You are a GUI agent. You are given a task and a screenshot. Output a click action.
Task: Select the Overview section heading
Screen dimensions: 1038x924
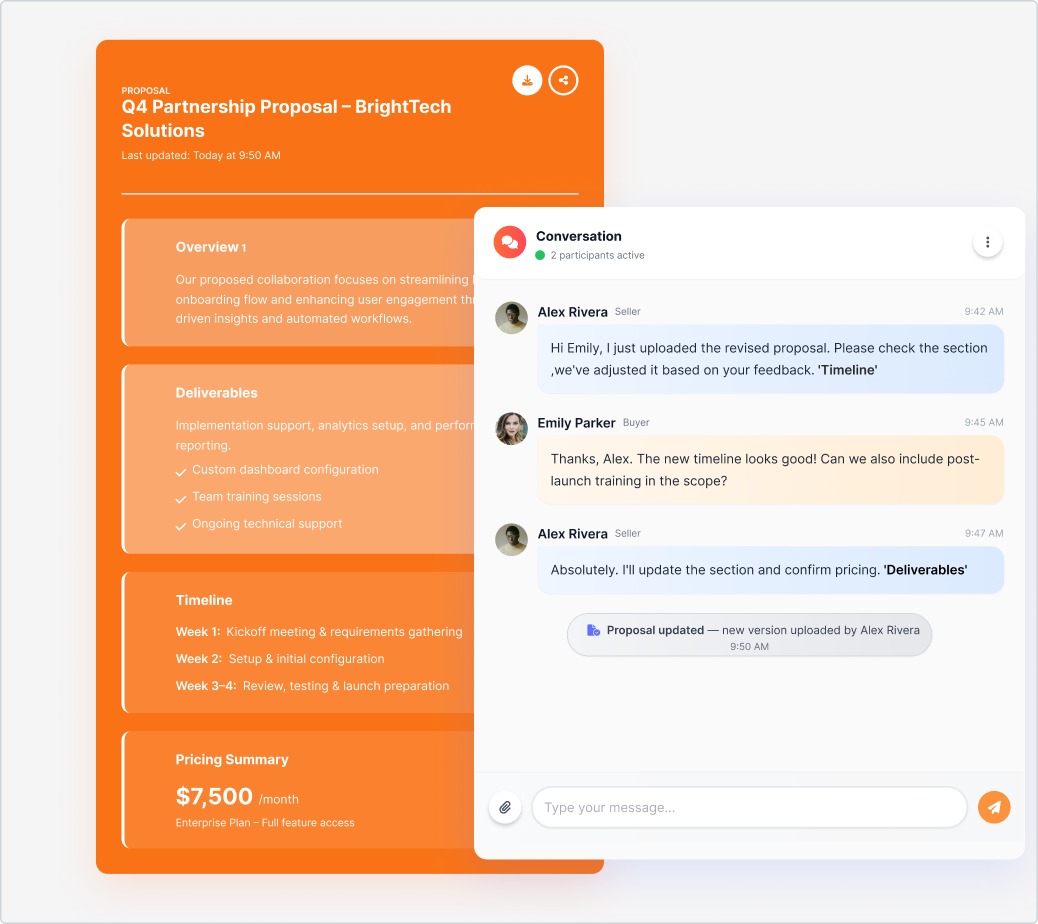(x=211, y=247)
